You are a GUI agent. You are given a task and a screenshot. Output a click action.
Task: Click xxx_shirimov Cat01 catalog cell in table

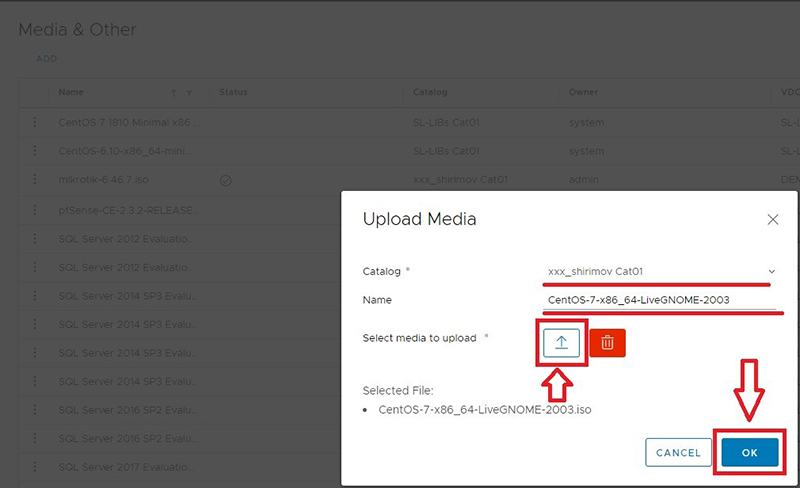[x=460, y=180]
